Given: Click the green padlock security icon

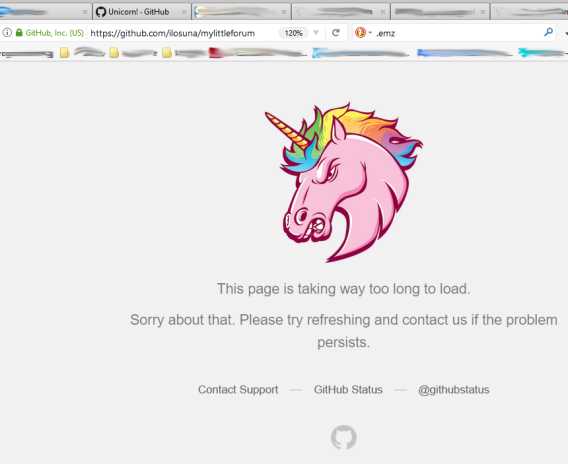Looking at the screenshot, I should point(19,33).
